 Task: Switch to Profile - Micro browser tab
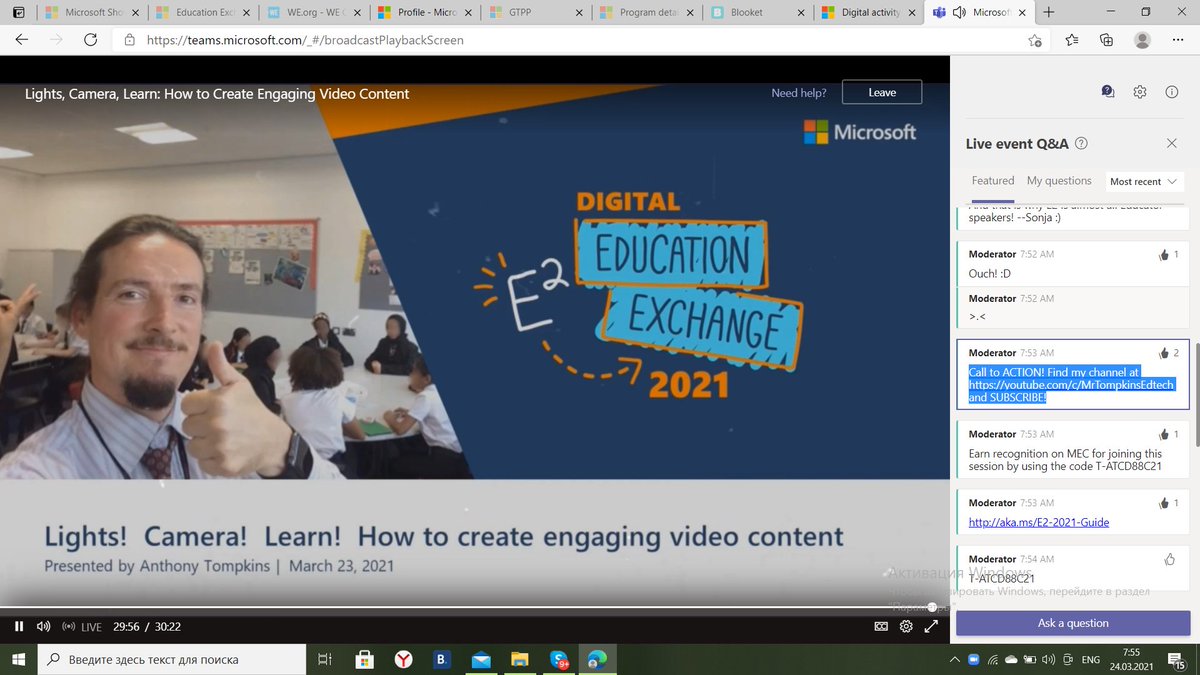tap(425, 12)
